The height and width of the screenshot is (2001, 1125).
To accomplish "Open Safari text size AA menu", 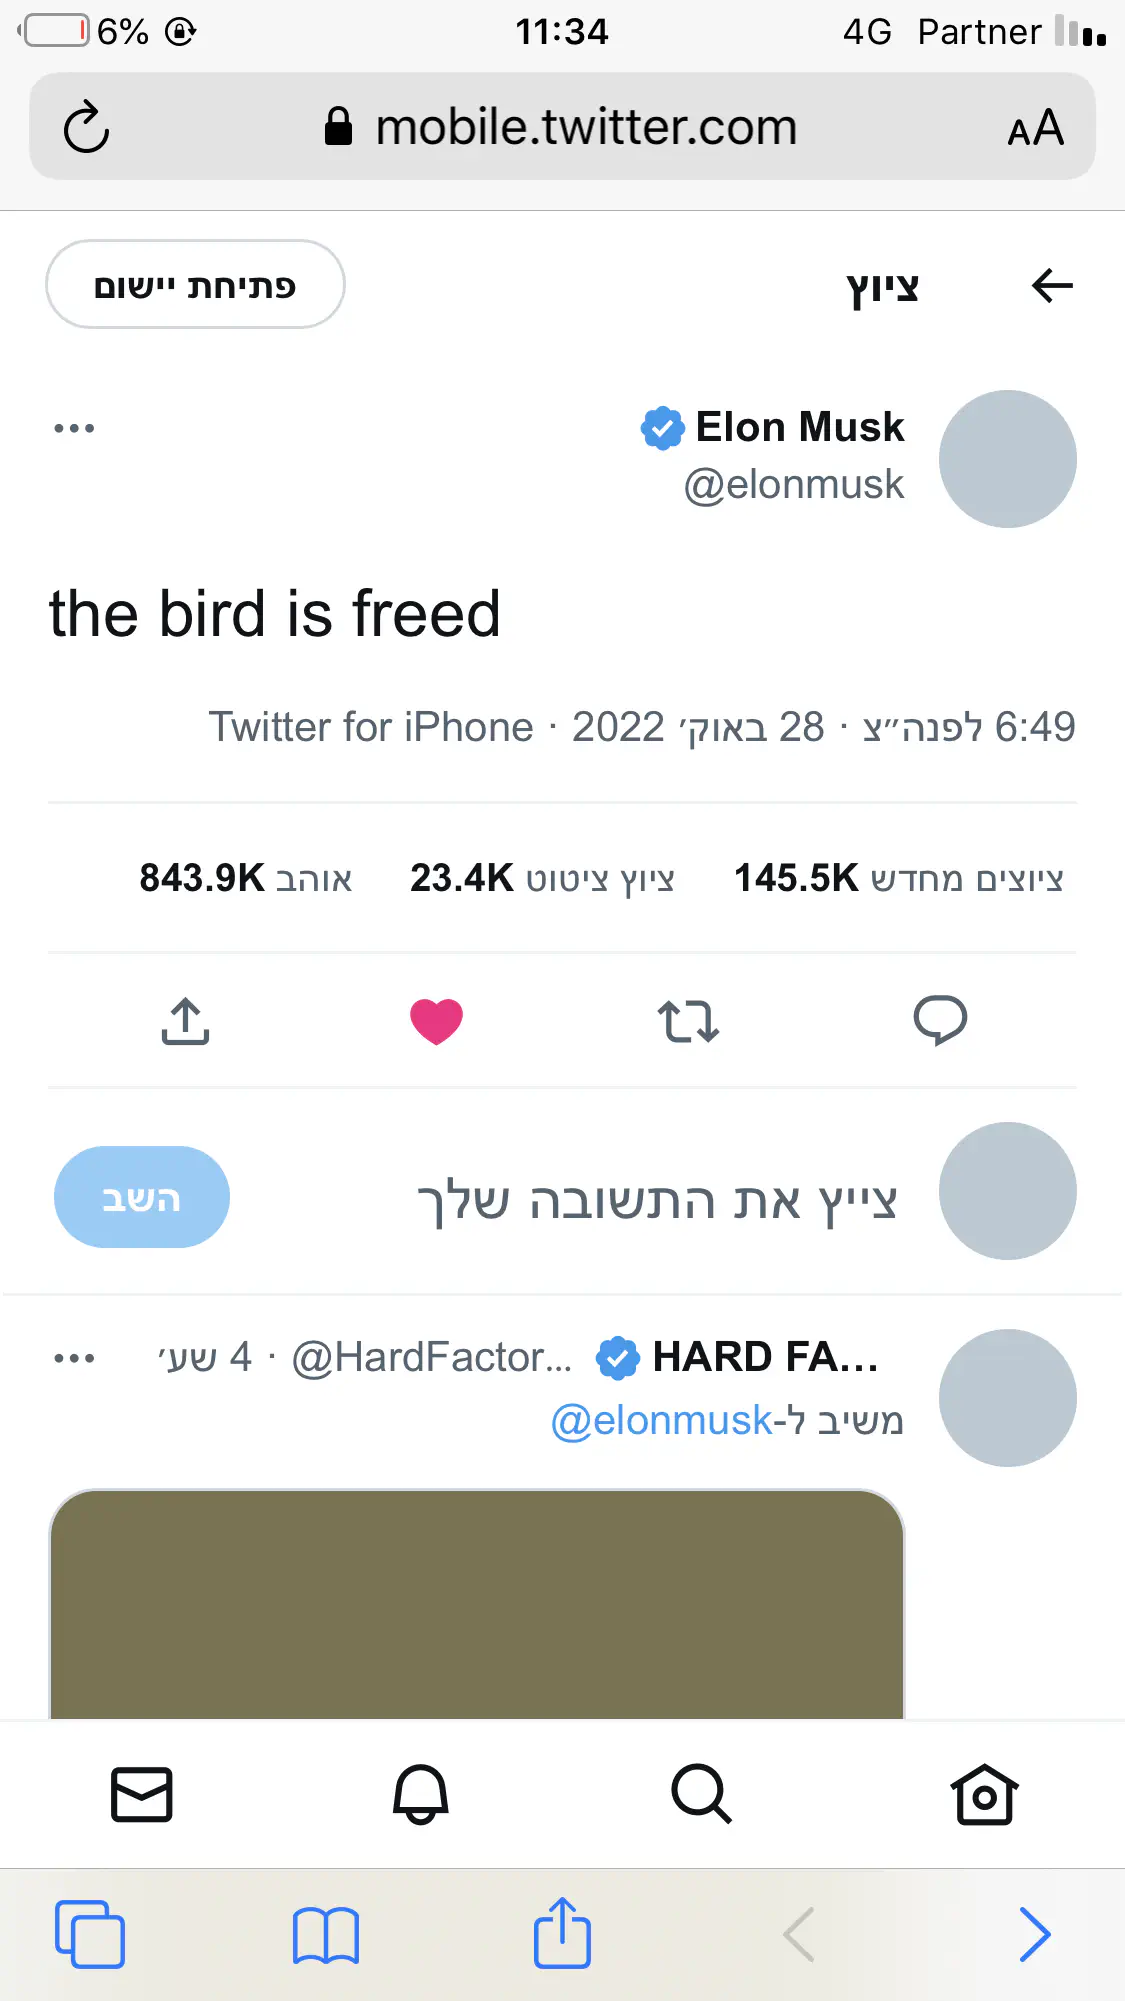I will (x=1035, y=128).
